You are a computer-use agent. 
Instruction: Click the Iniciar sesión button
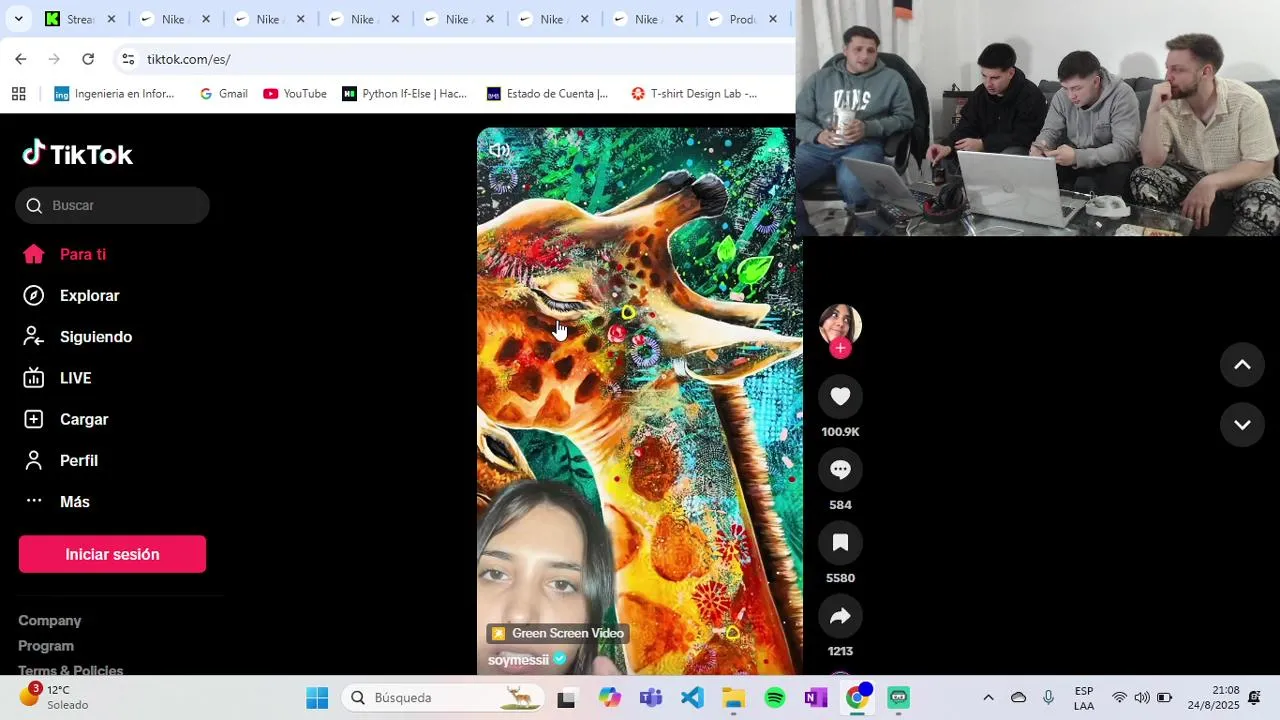(112, 554)
